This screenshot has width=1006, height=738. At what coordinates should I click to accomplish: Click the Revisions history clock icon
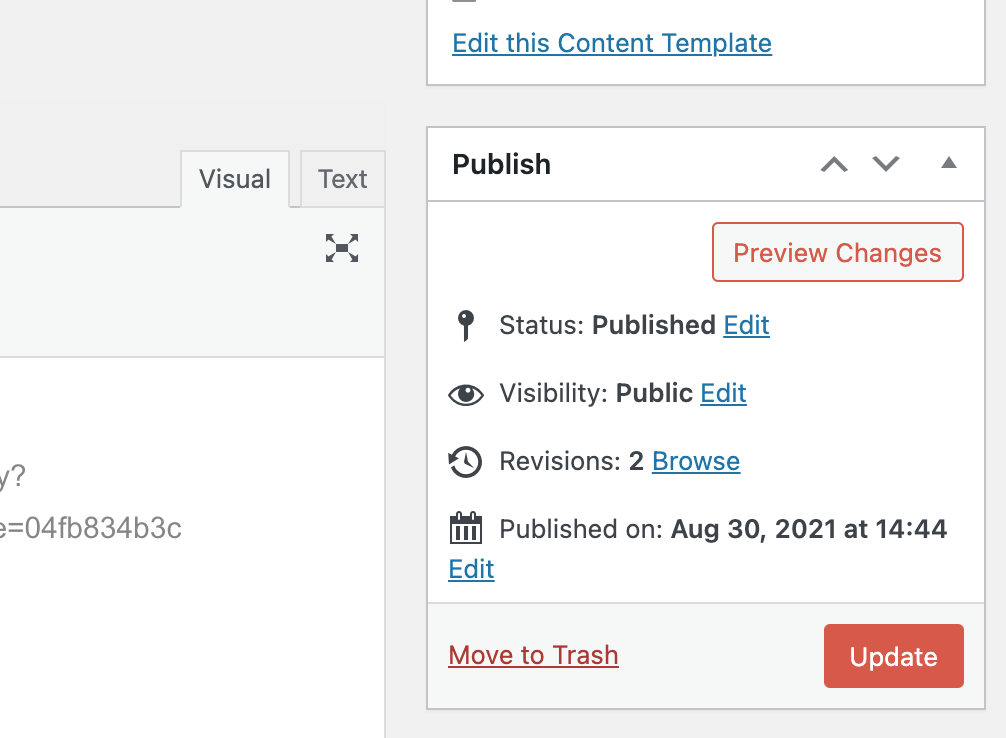[465, 462]
